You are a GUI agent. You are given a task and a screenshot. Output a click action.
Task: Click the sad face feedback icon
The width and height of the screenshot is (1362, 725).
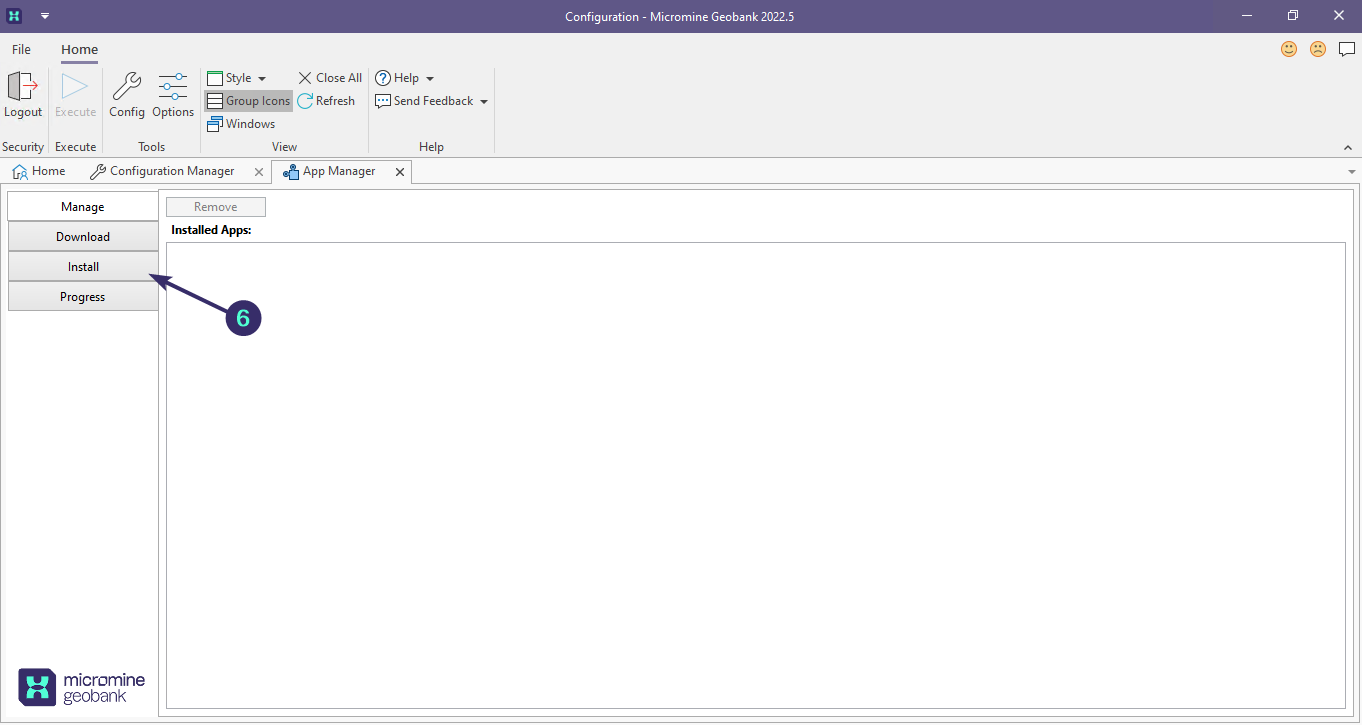click(1318, 49)
